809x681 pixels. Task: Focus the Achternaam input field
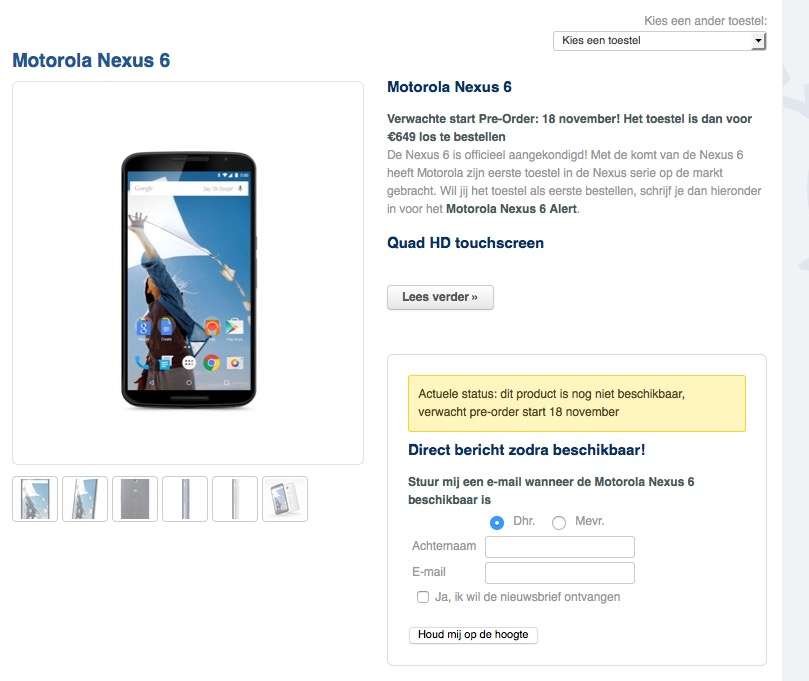click(x=560, y=547)
